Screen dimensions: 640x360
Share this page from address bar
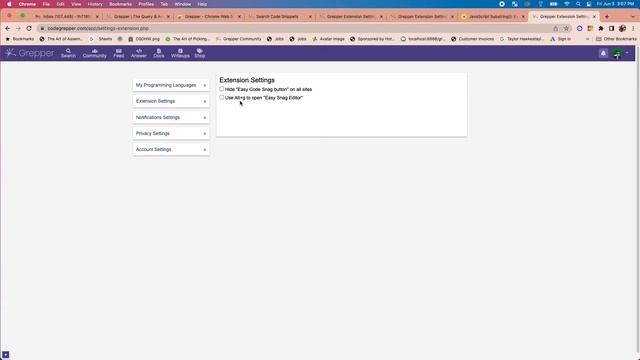point(556,29)
